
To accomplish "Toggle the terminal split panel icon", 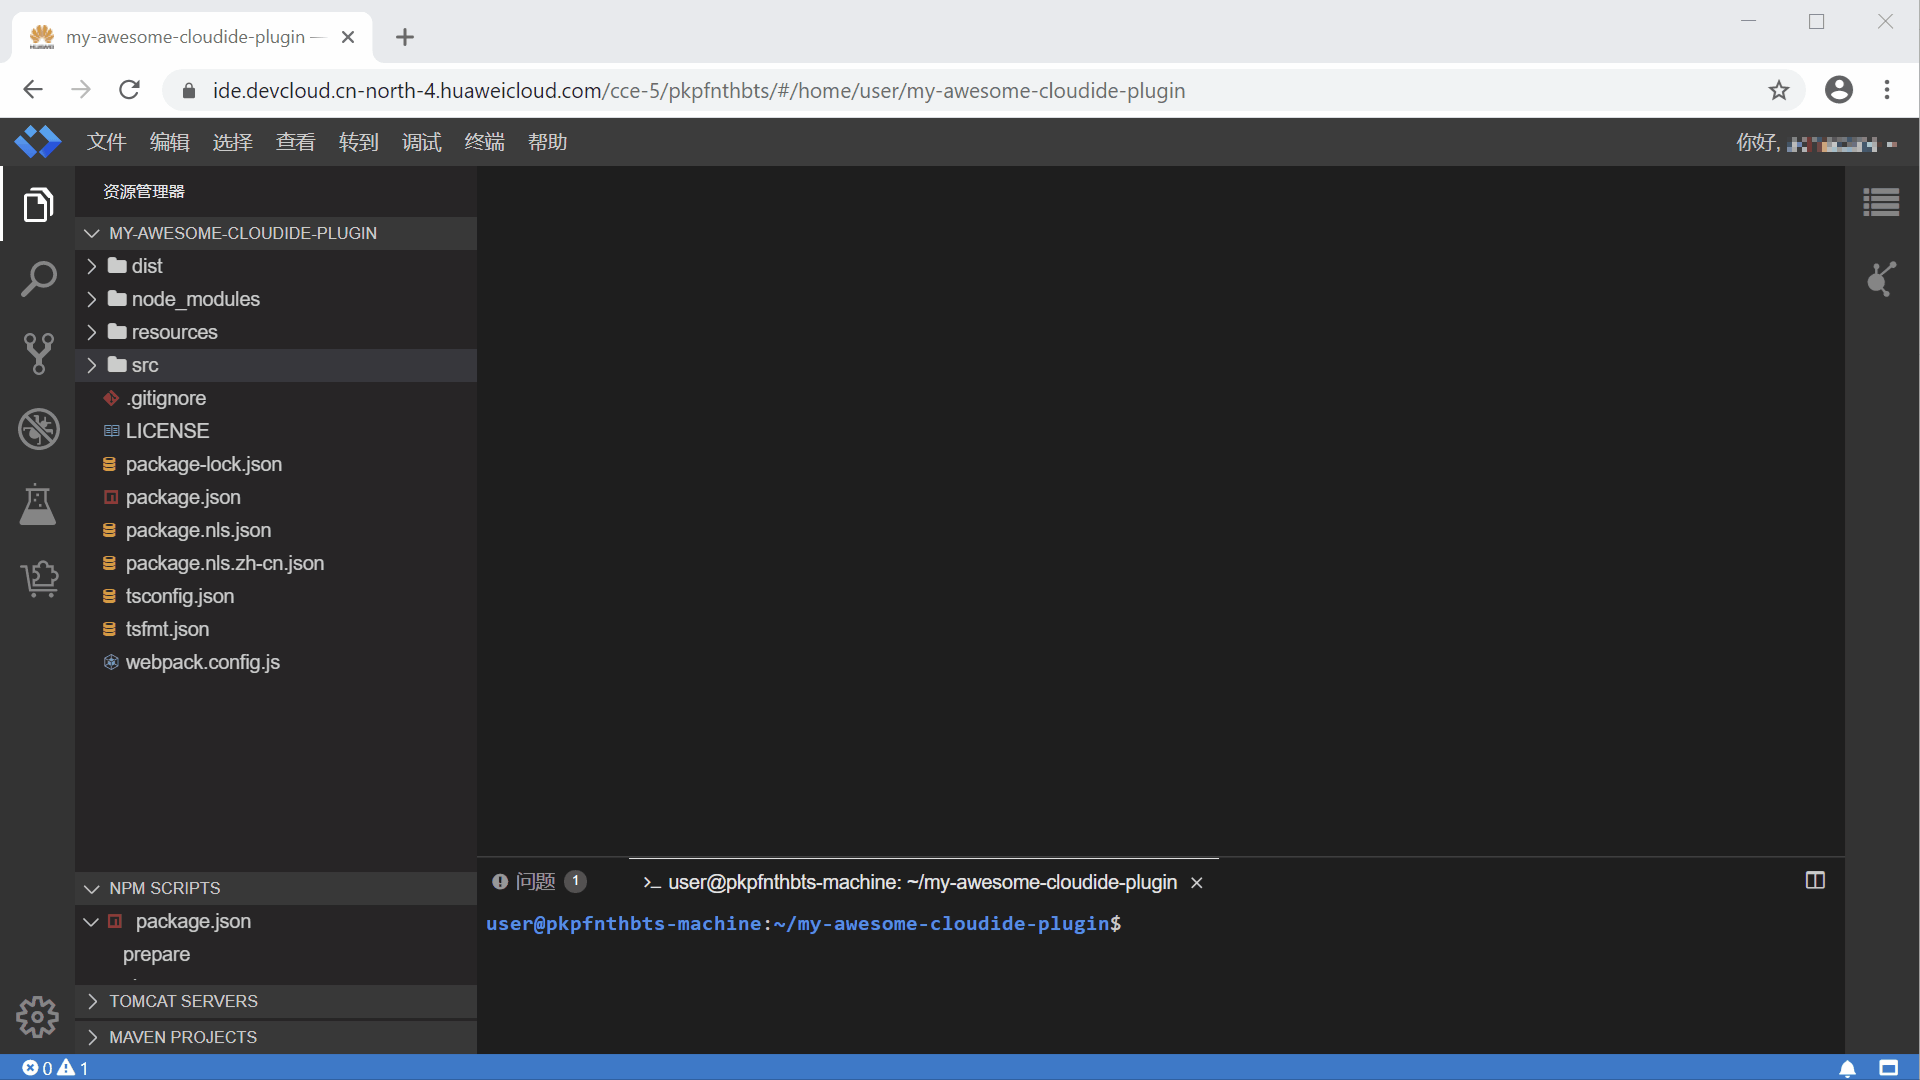I will pyautogui.click(x=1815, y=880).
